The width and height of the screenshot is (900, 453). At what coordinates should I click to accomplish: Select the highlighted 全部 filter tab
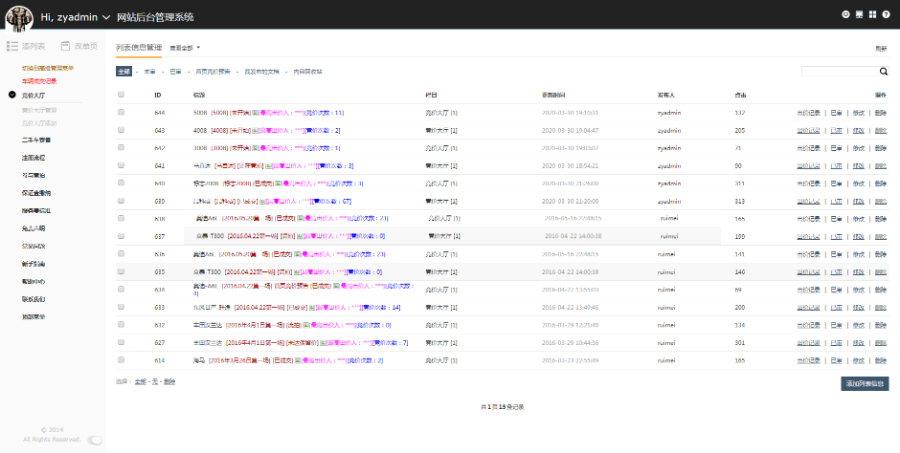click(x=124, y=72)
